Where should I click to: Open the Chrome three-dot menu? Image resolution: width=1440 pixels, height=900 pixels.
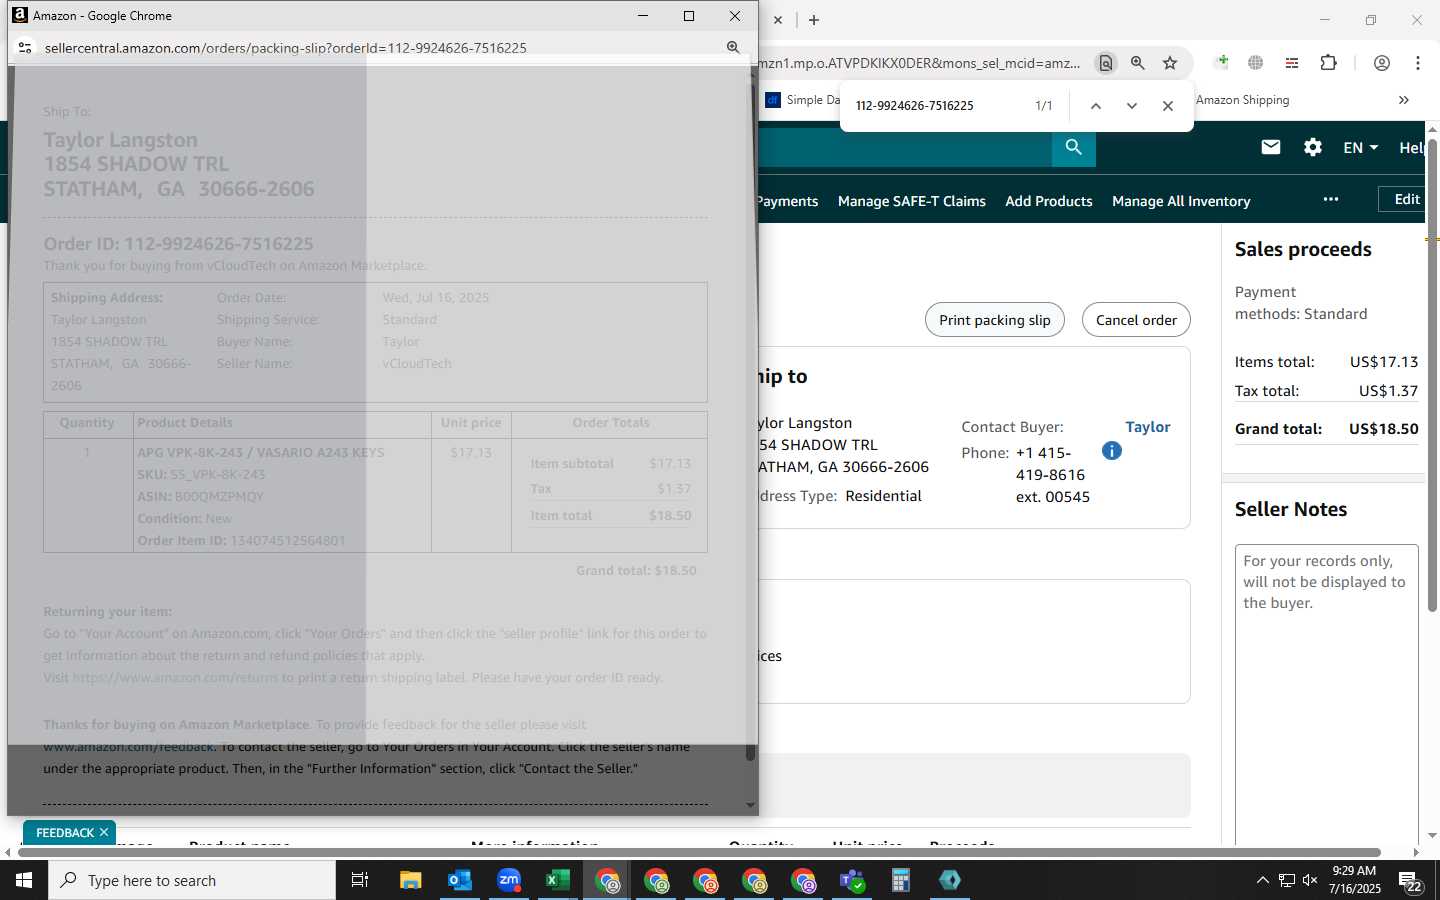(1418, 63)
